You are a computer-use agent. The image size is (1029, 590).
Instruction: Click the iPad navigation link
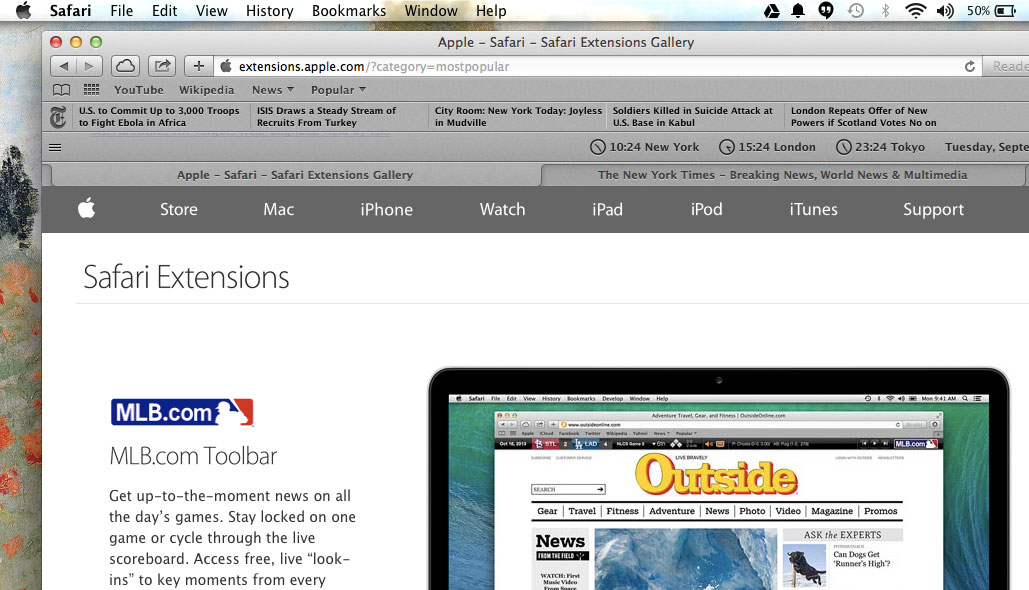pyautogui.click(x=607, y=209)
